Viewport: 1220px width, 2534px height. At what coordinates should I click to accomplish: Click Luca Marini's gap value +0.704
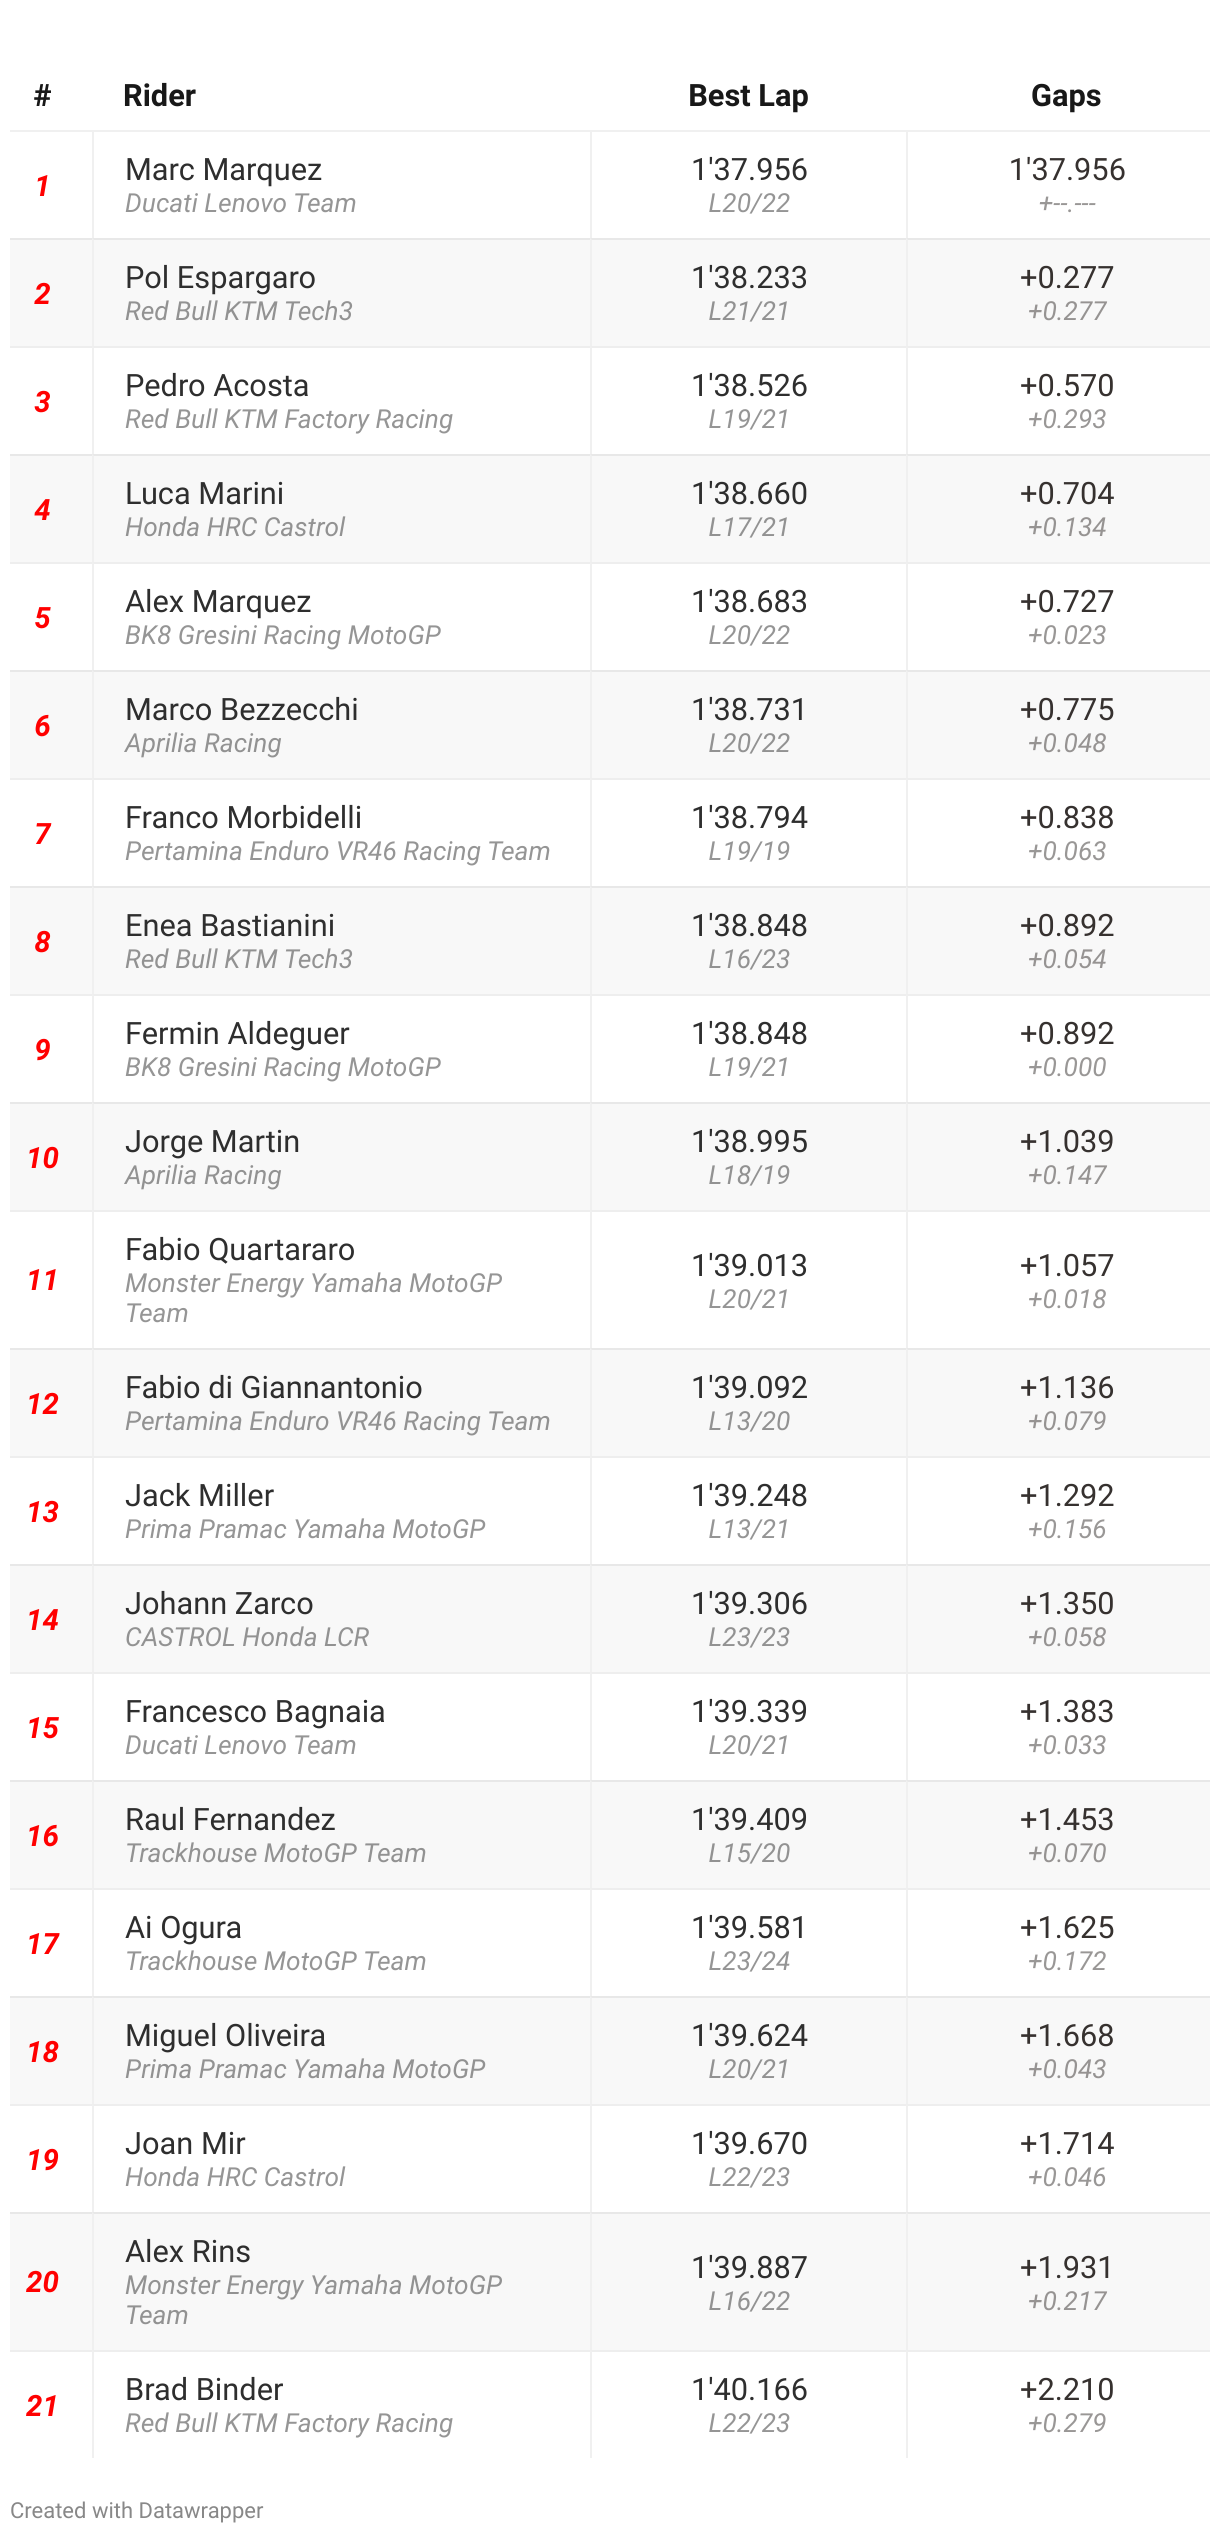point(1066,494)
